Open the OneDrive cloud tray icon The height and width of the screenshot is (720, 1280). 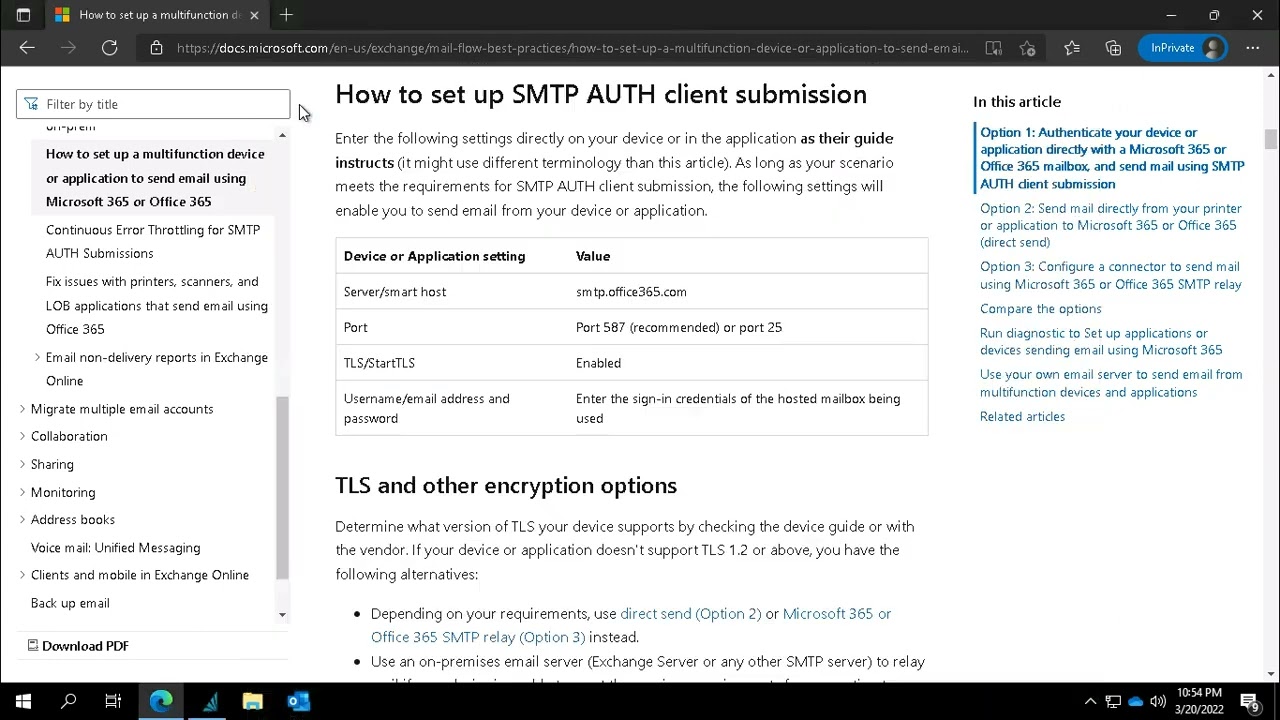pyautogui.click(x=1136, y=702)
